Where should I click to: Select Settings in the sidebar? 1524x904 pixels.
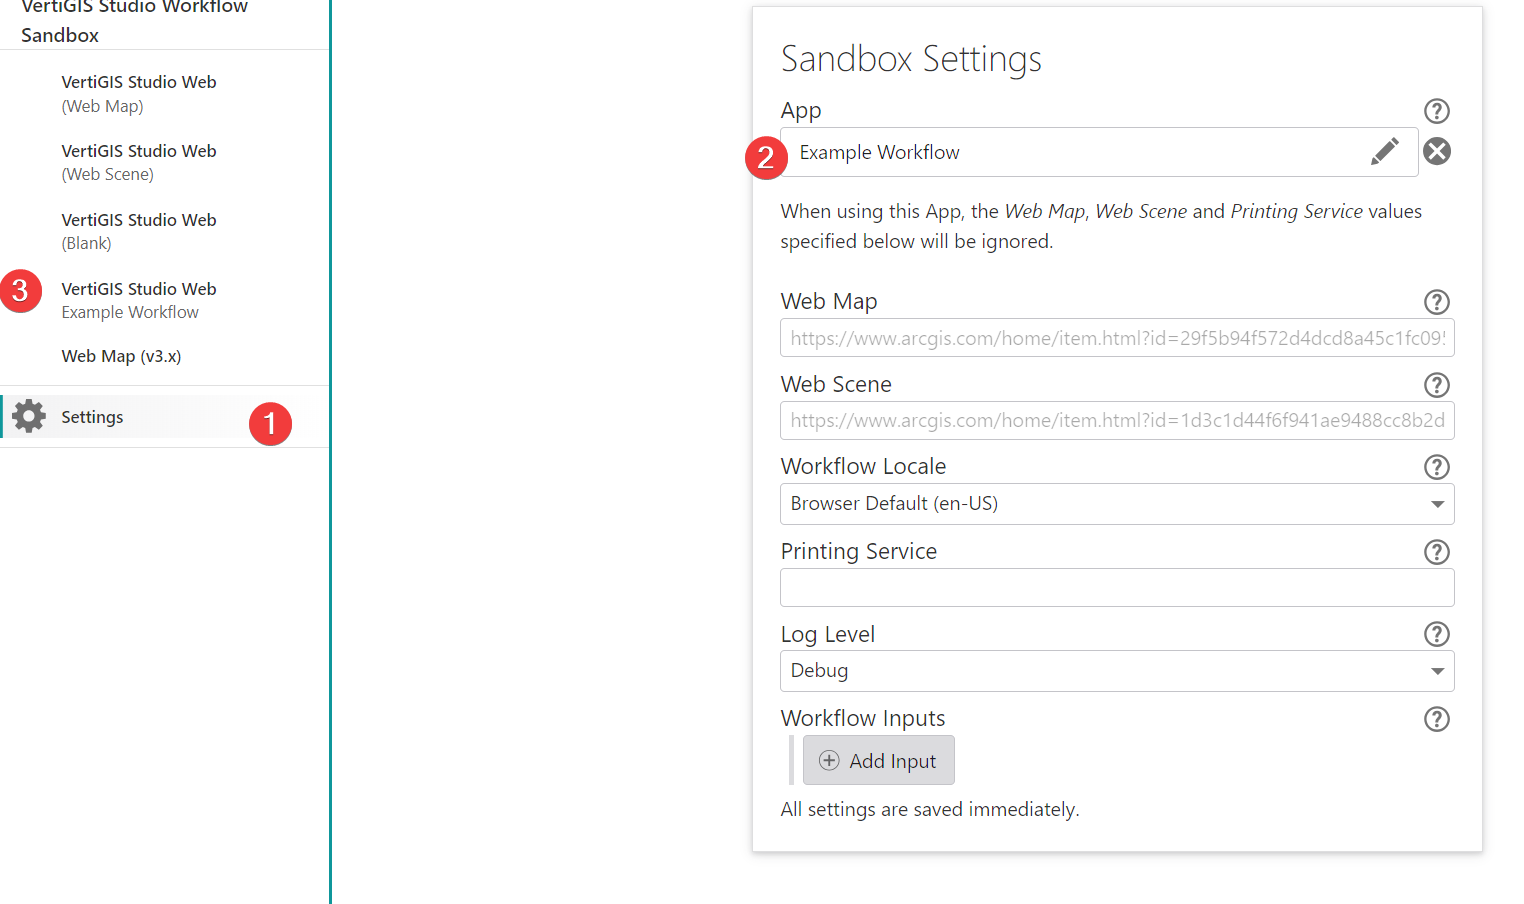pyautogui.click(x=165, y=416)
